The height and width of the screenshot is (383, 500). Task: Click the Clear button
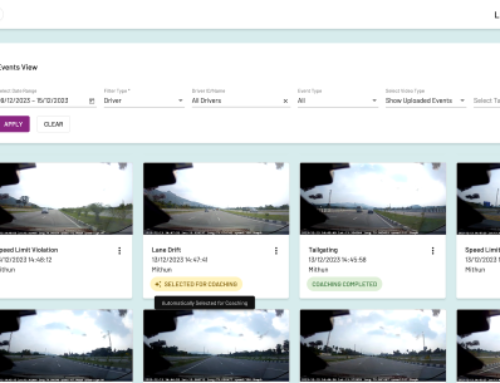pos(53,124)
